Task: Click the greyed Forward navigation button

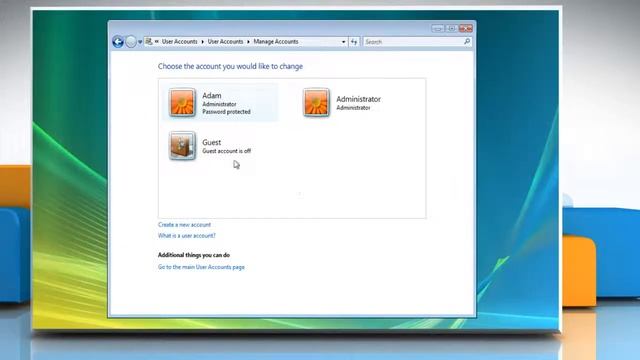Action: tap(131, 42)
